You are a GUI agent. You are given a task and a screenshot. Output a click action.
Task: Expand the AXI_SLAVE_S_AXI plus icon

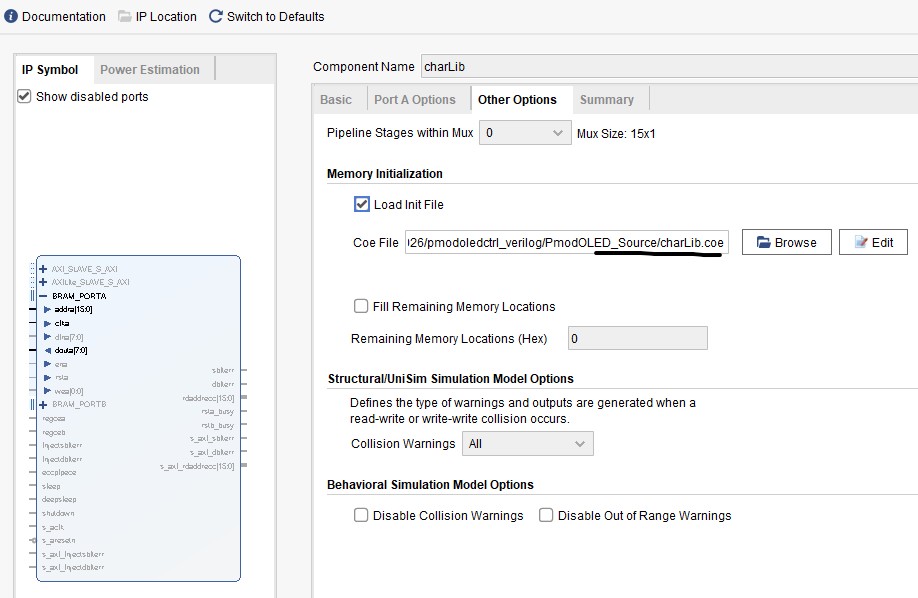tap(43, 269)
